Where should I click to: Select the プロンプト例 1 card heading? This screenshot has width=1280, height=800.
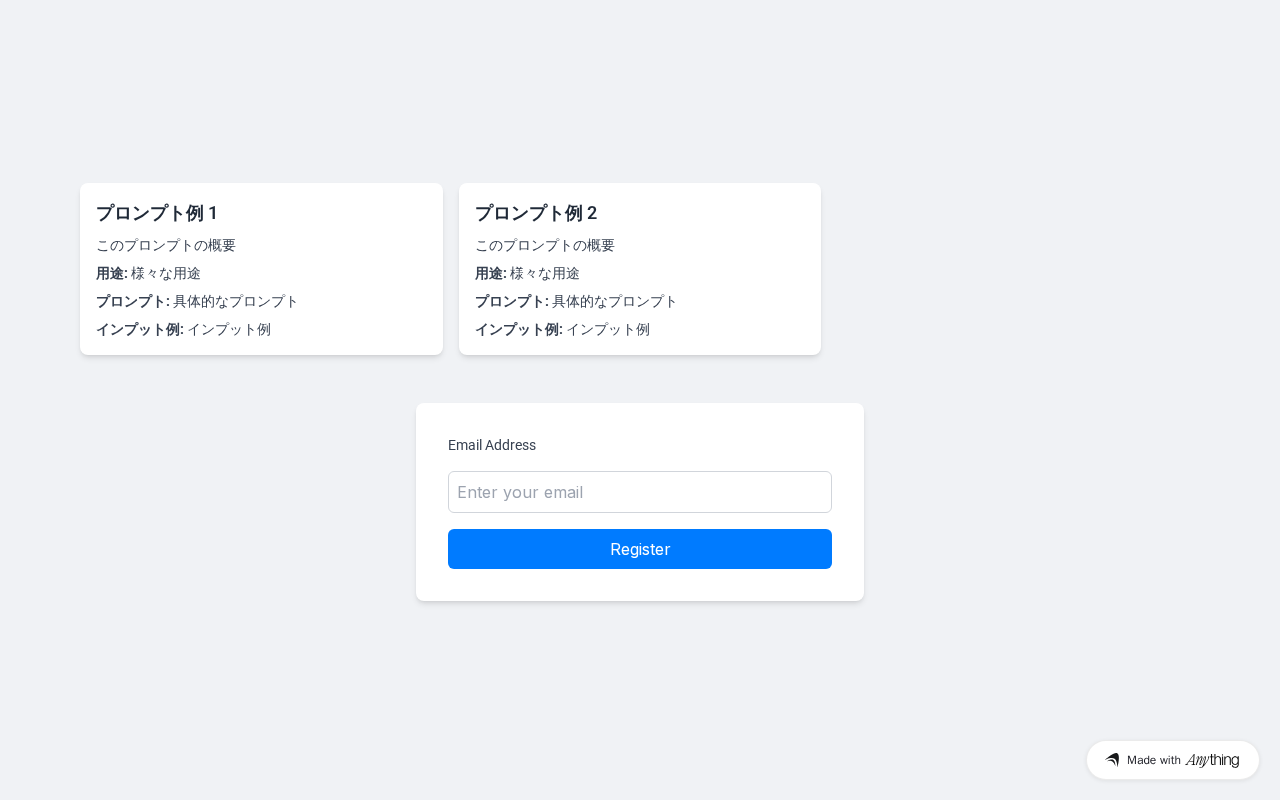(157, 213)
